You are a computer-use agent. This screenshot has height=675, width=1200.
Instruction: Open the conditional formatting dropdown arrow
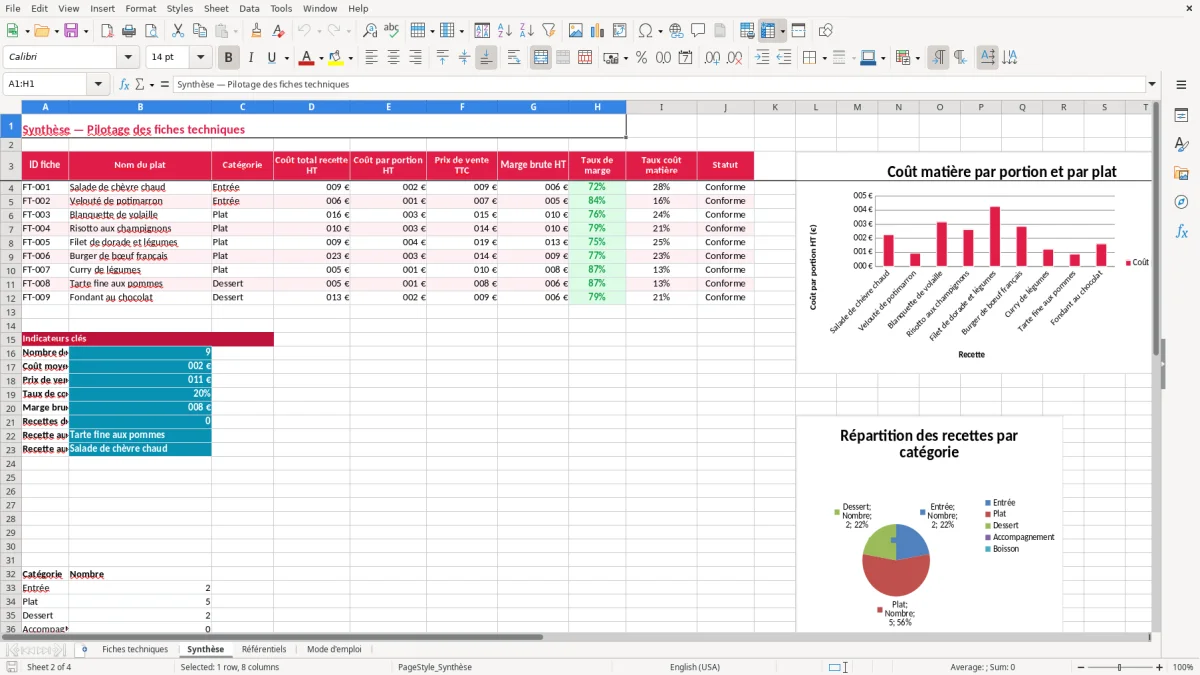917,58
